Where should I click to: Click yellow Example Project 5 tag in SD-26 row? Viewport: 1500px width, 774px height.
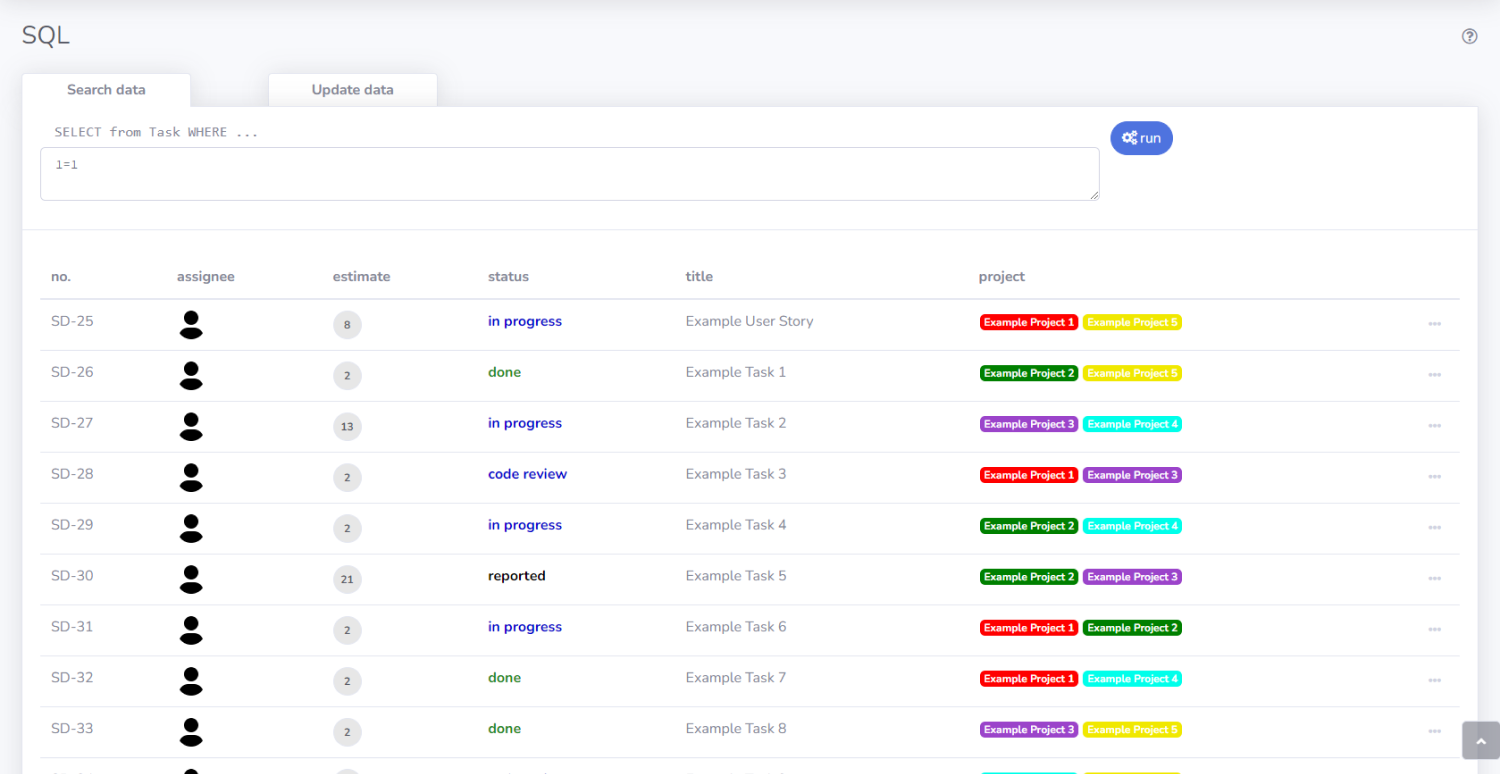tap(1133, 373)
